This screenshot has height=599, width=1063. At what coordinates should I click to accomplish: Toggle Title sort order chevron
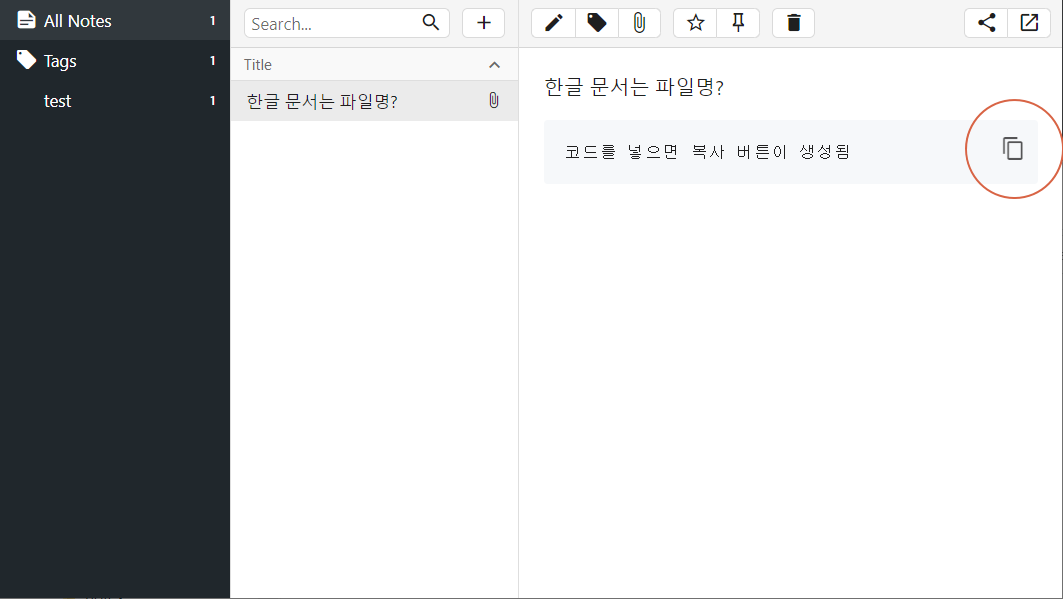click(494, 65)
